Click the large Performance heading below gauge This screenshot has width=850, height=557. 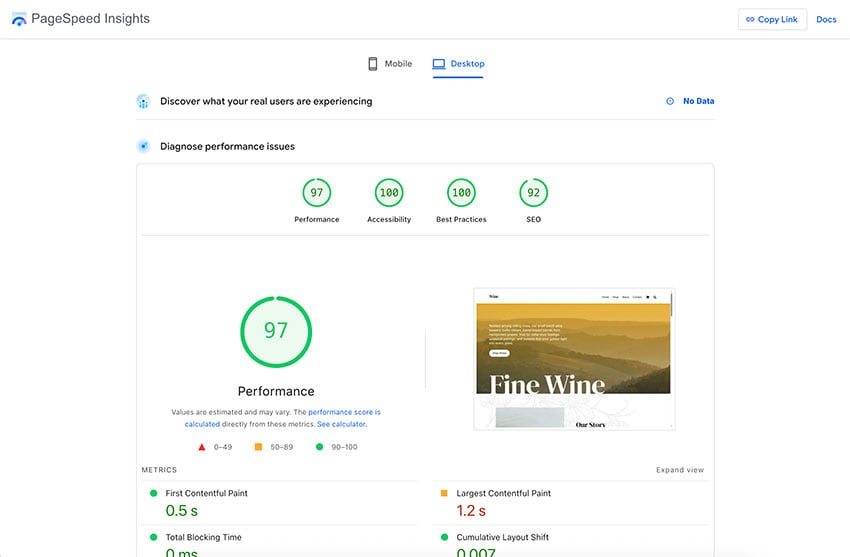point(276,391)
